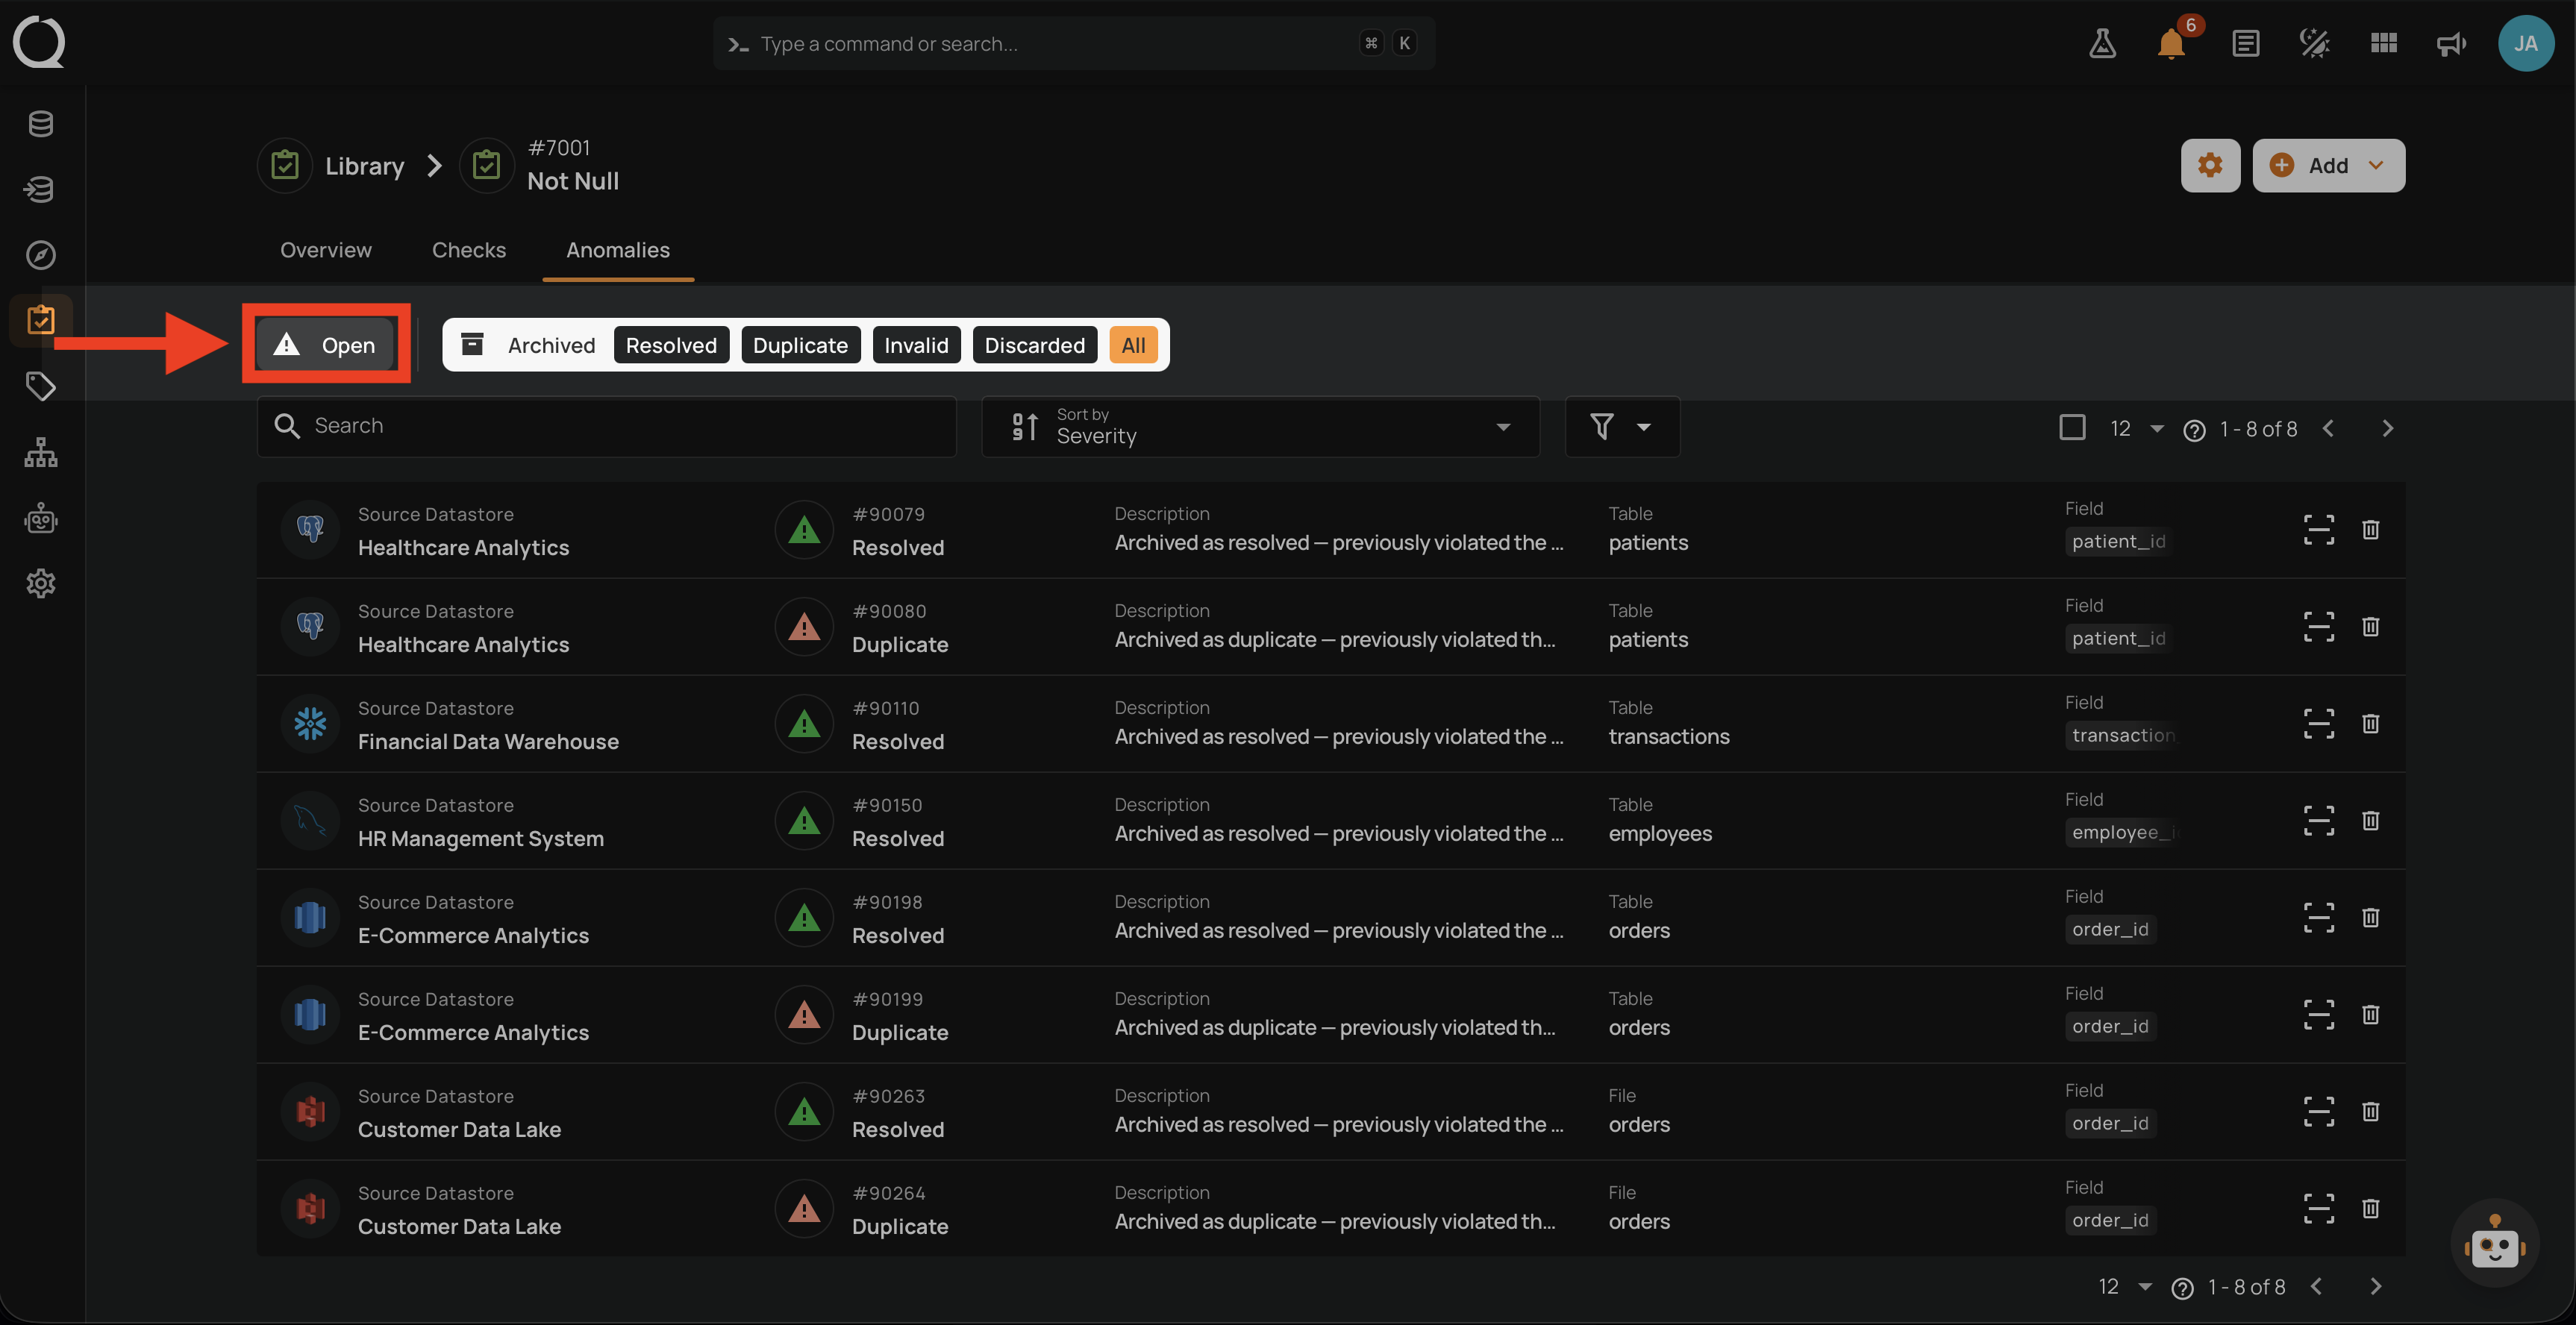
Task: Change top page size 12 dropdown
Action: [x=2136, y=429]
